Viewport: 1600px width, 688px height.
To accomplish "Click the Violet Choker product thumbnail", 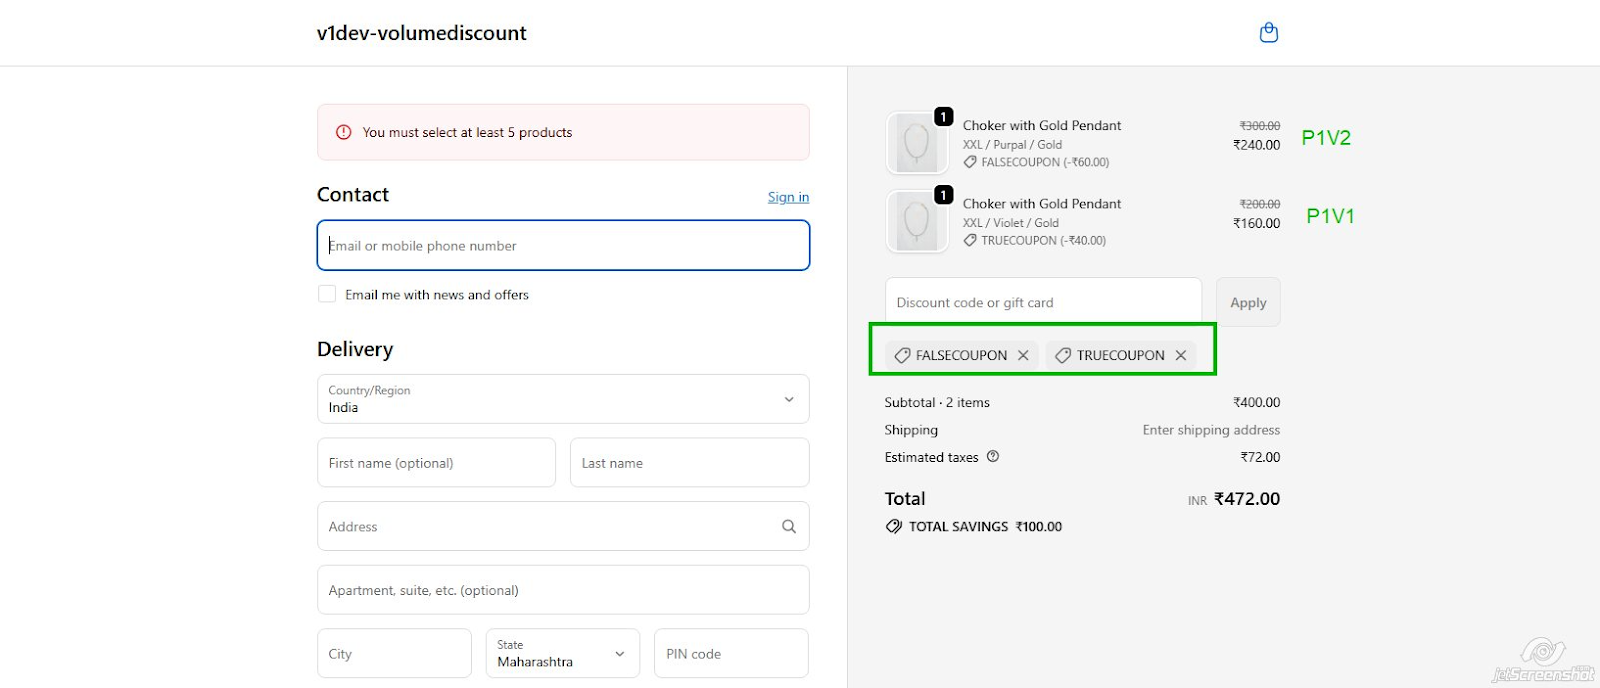I will point(916,221).
